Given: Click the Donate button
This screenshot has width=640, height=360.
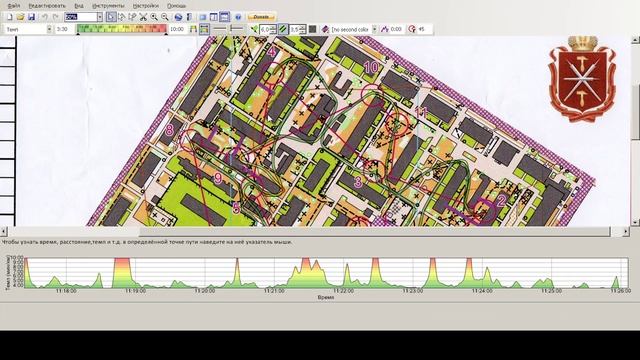Looking at the screenshot, I should 261,17.
